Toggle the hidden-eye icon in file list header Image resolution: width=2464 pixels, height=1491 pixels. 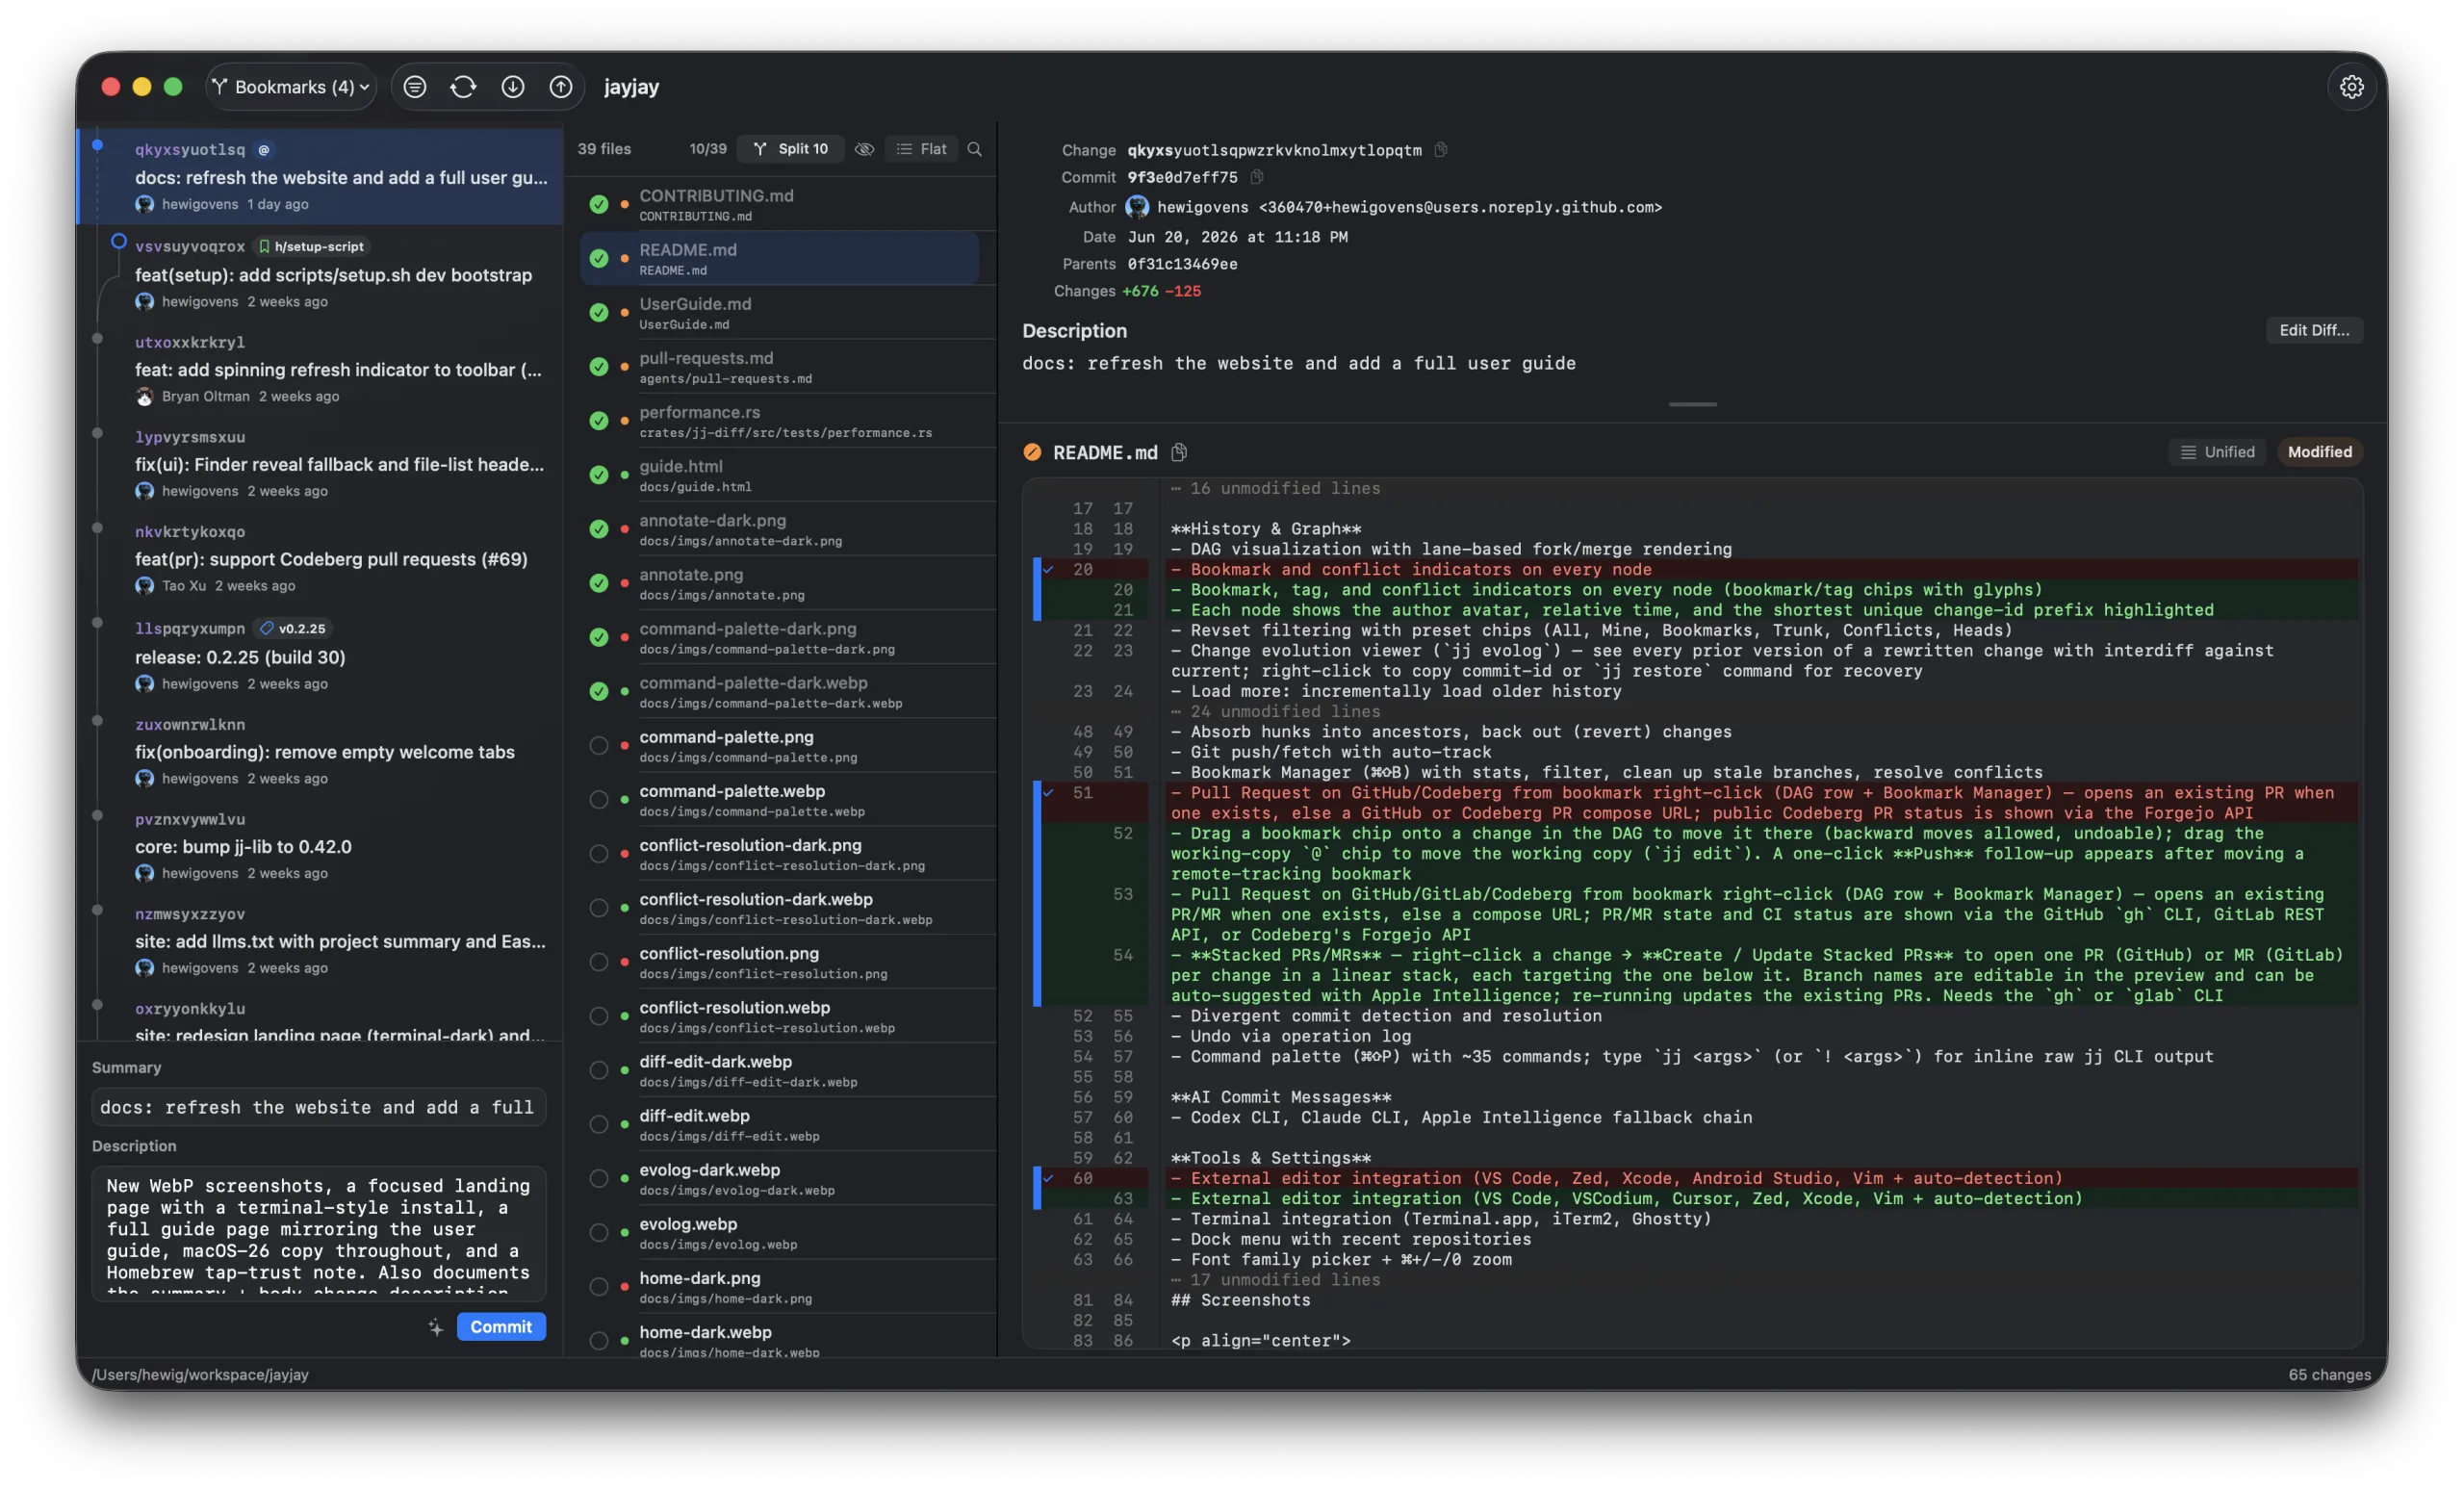pyautogui.click(x=864, y=149)
